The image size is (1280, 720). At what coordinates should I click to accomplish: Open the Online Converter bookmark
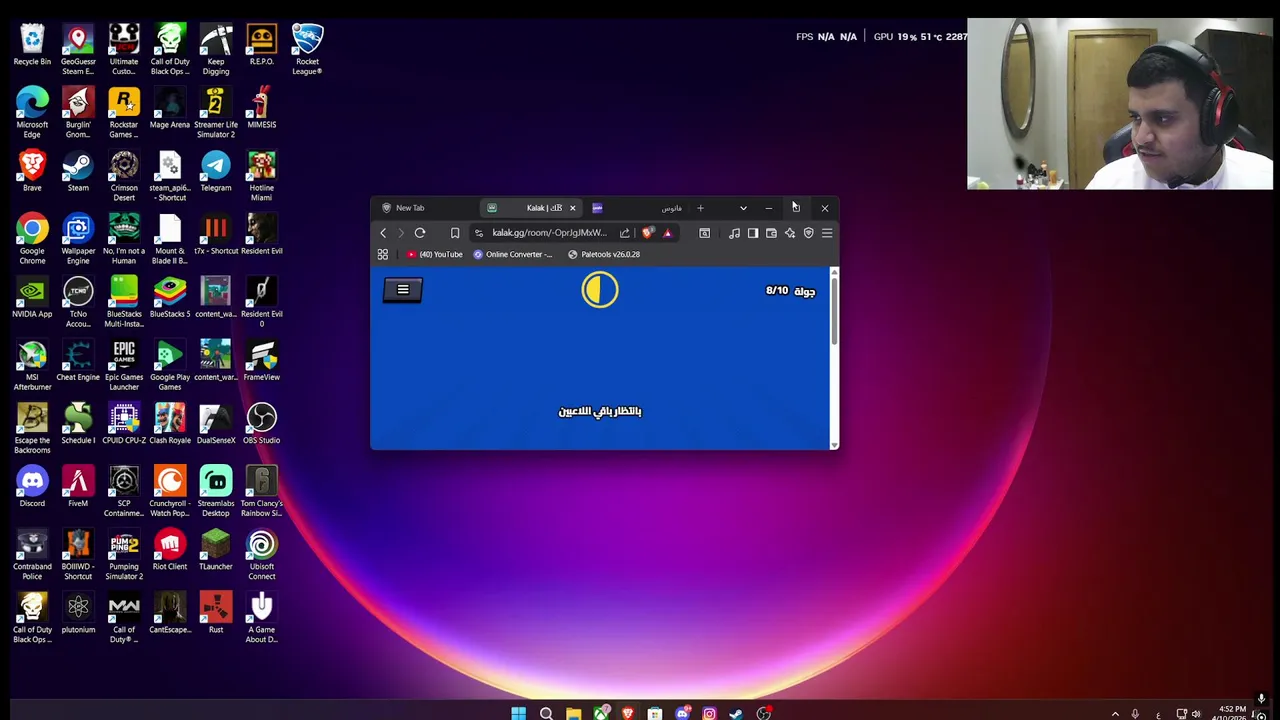(513, 255)
